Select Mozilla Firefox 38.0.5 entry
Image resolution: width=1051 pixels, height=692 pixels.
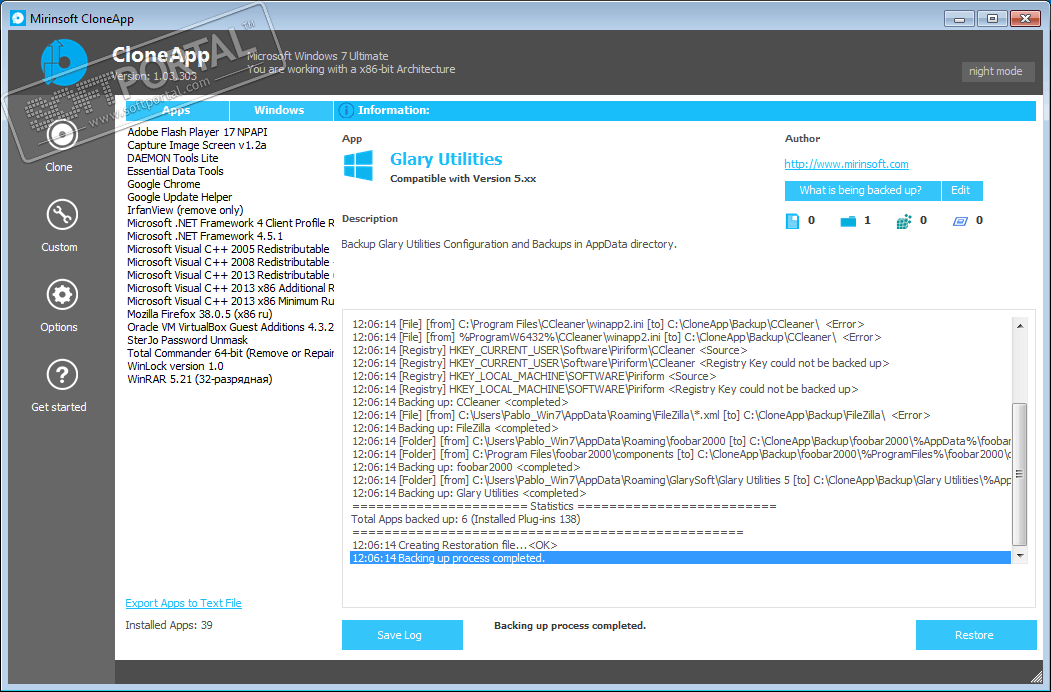200,314
